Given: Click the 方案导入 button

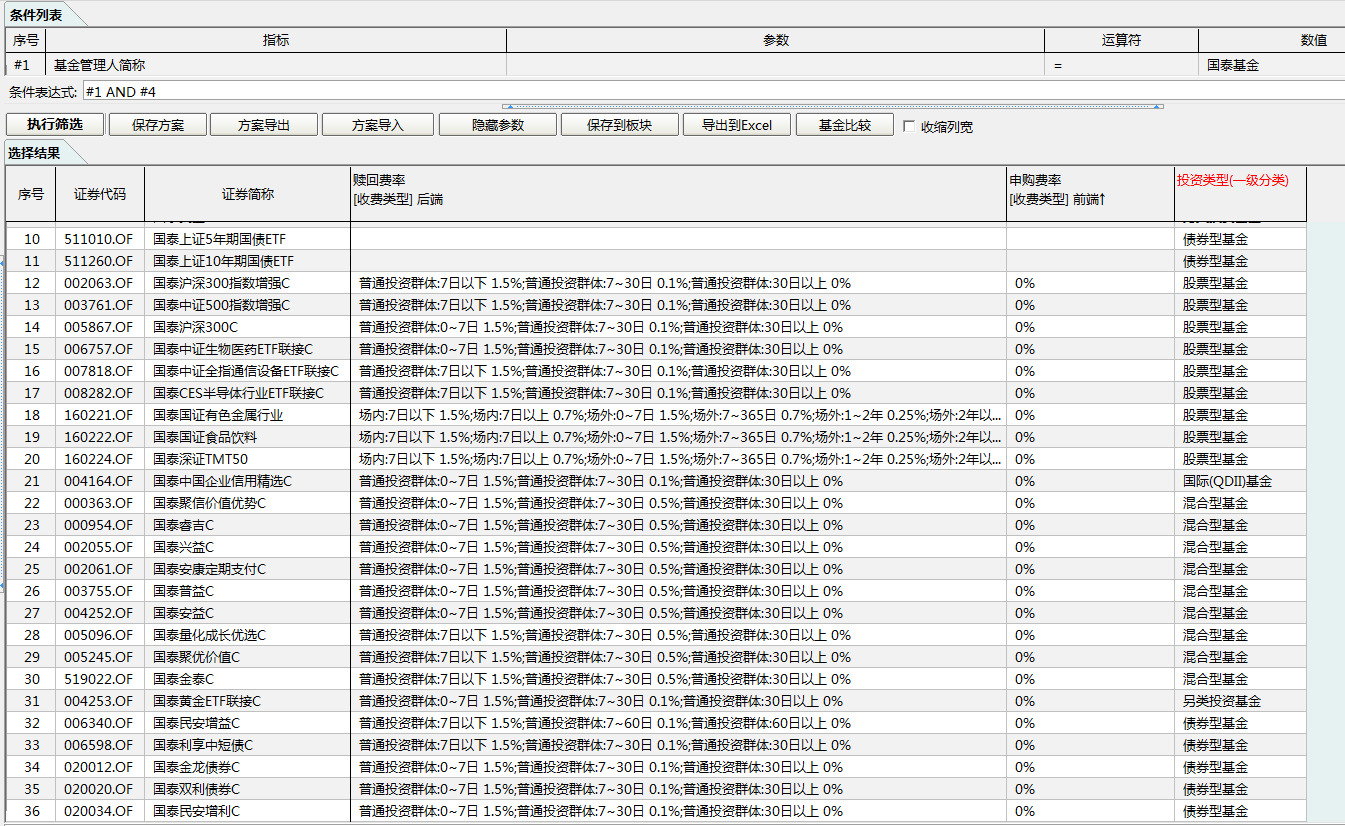Looking at the screenshot, I should click(378, 125).
